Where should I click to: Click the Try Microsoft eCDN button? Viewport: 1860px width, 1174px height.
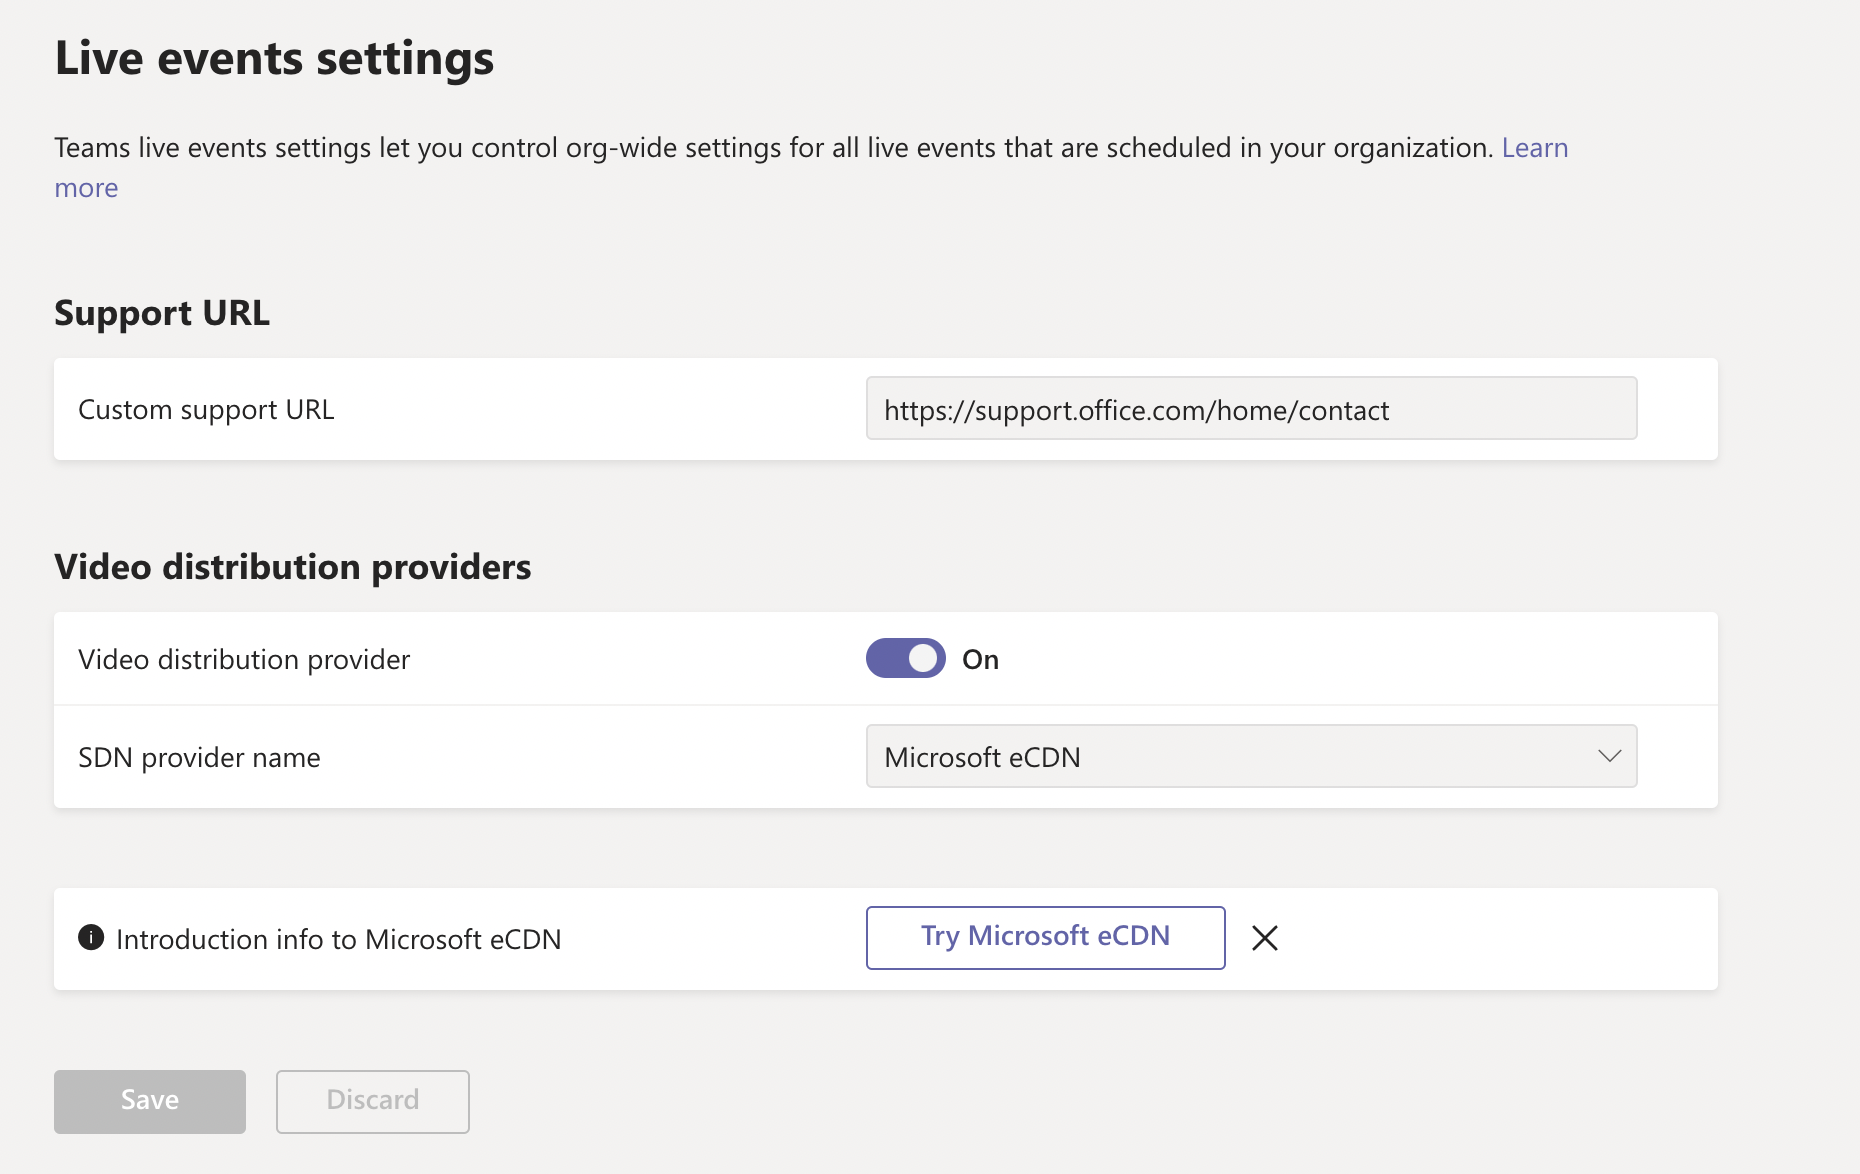(1044, 937)
